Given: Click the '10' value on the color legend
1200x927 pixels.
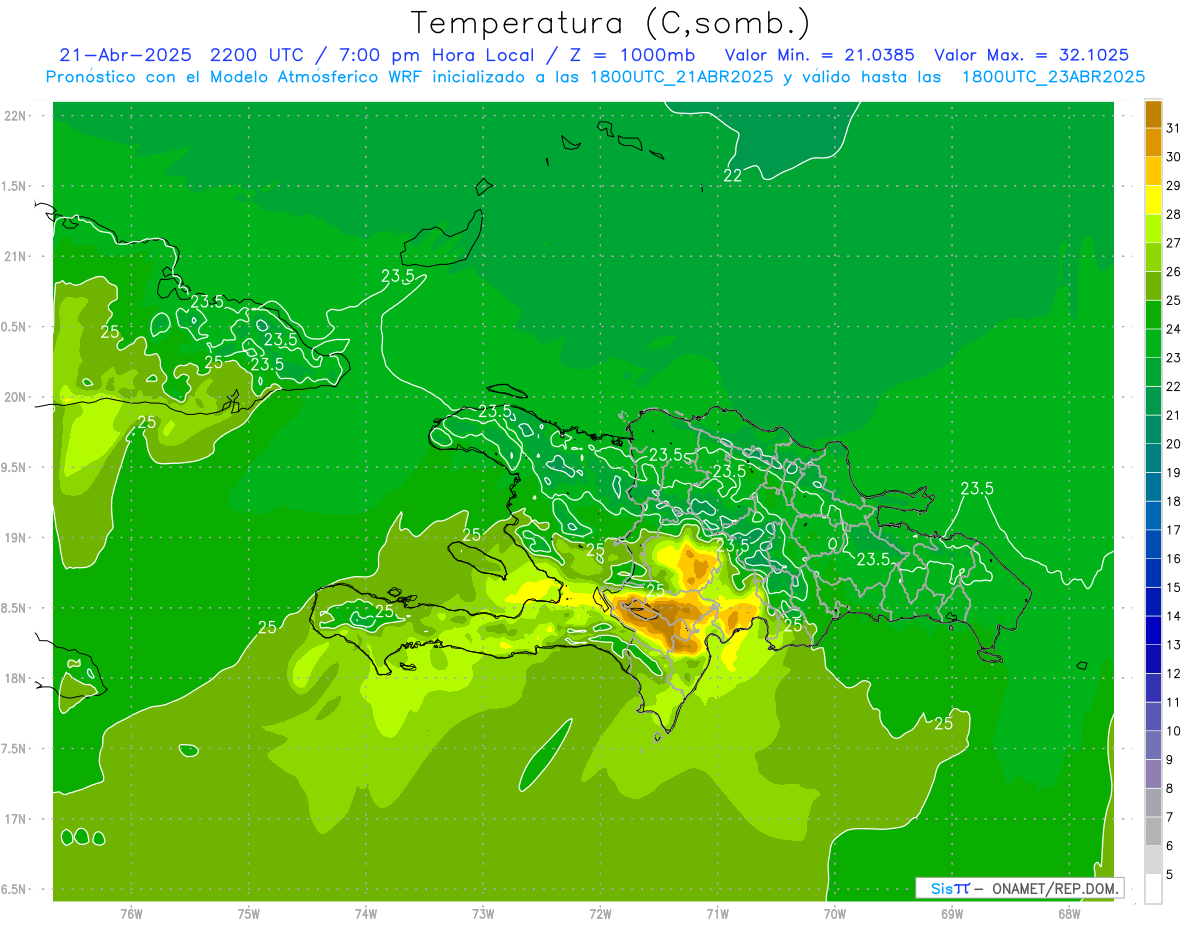Looking at the screenshot, I should [x=1173, y=731].
